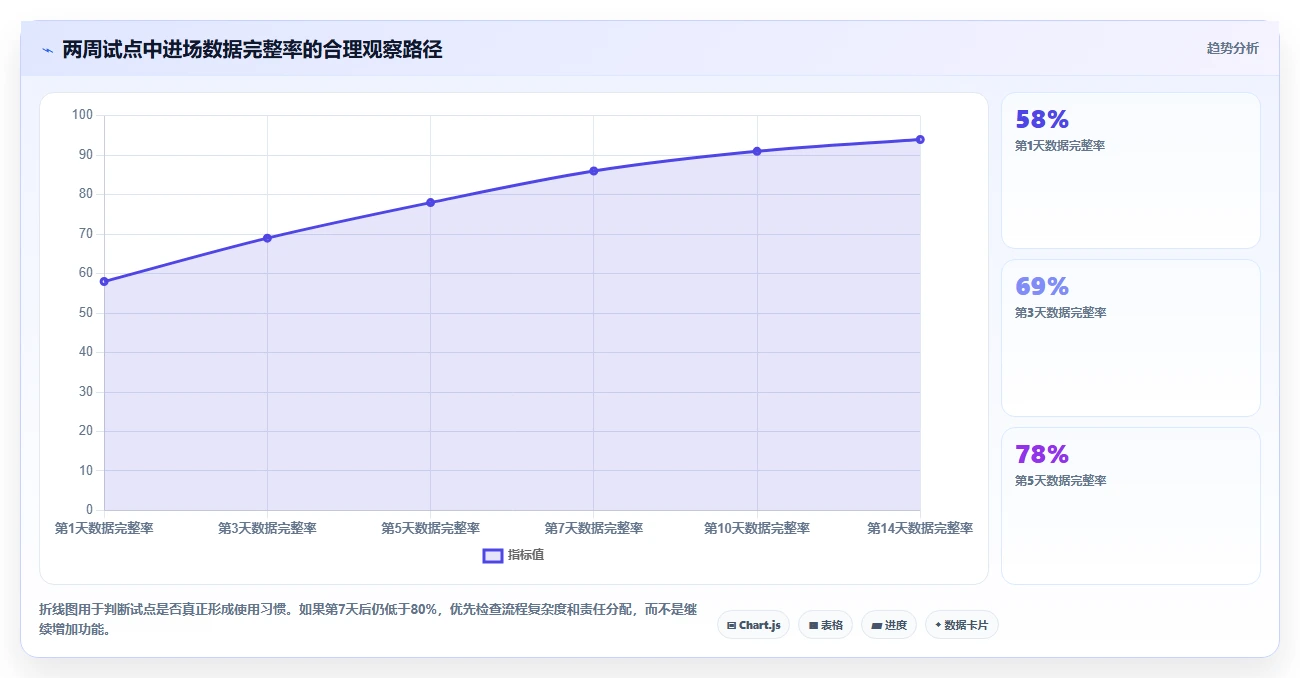Viewport: 1300px width, 678px height.
Task: Click the title 两周试点中进场数据完整率的合理观察路径
Action: click(x=252, y=49)
